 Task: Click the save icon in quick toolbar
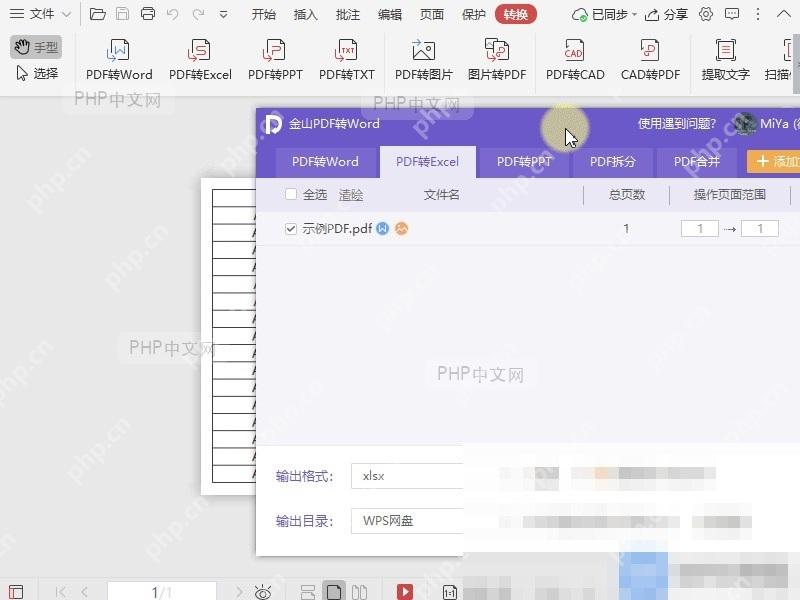tap(122, 14)
